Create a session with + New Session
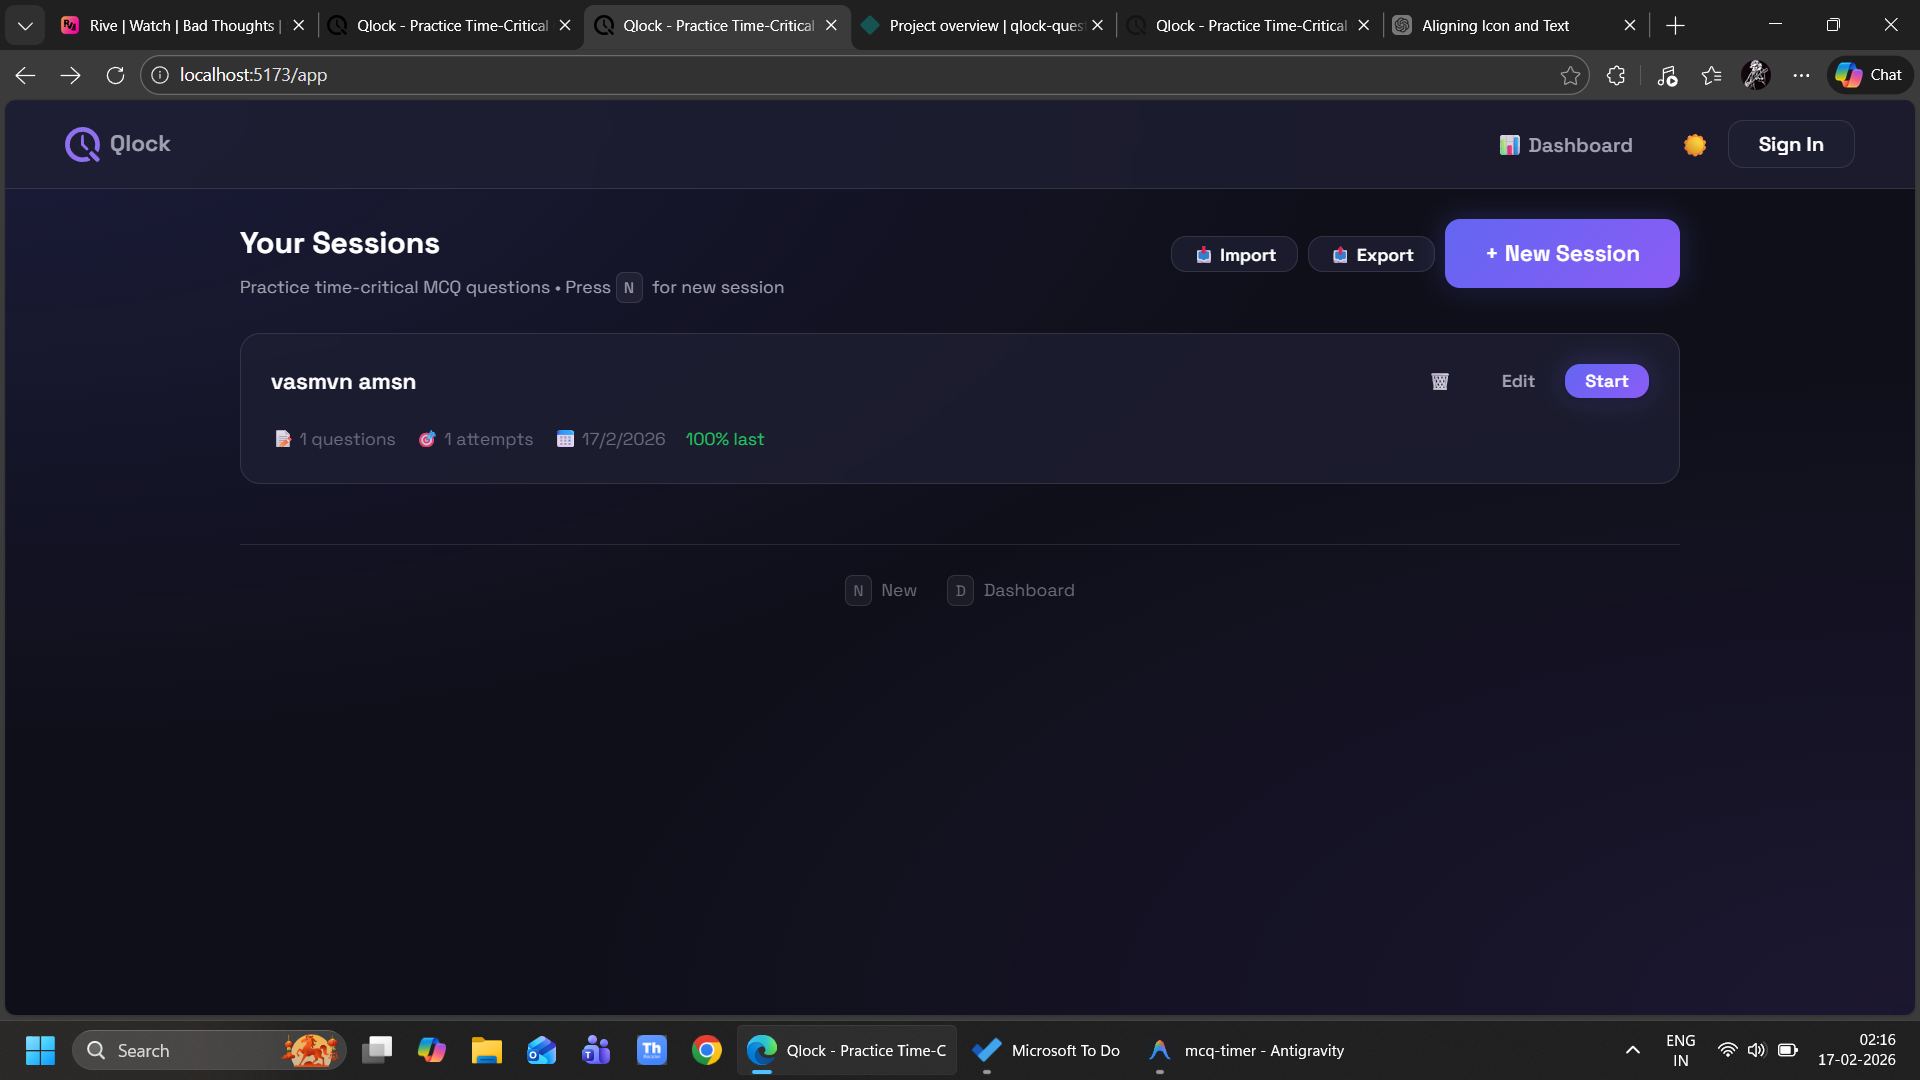Viewport: 1920px width, 1080px height. click(1561, 253)
